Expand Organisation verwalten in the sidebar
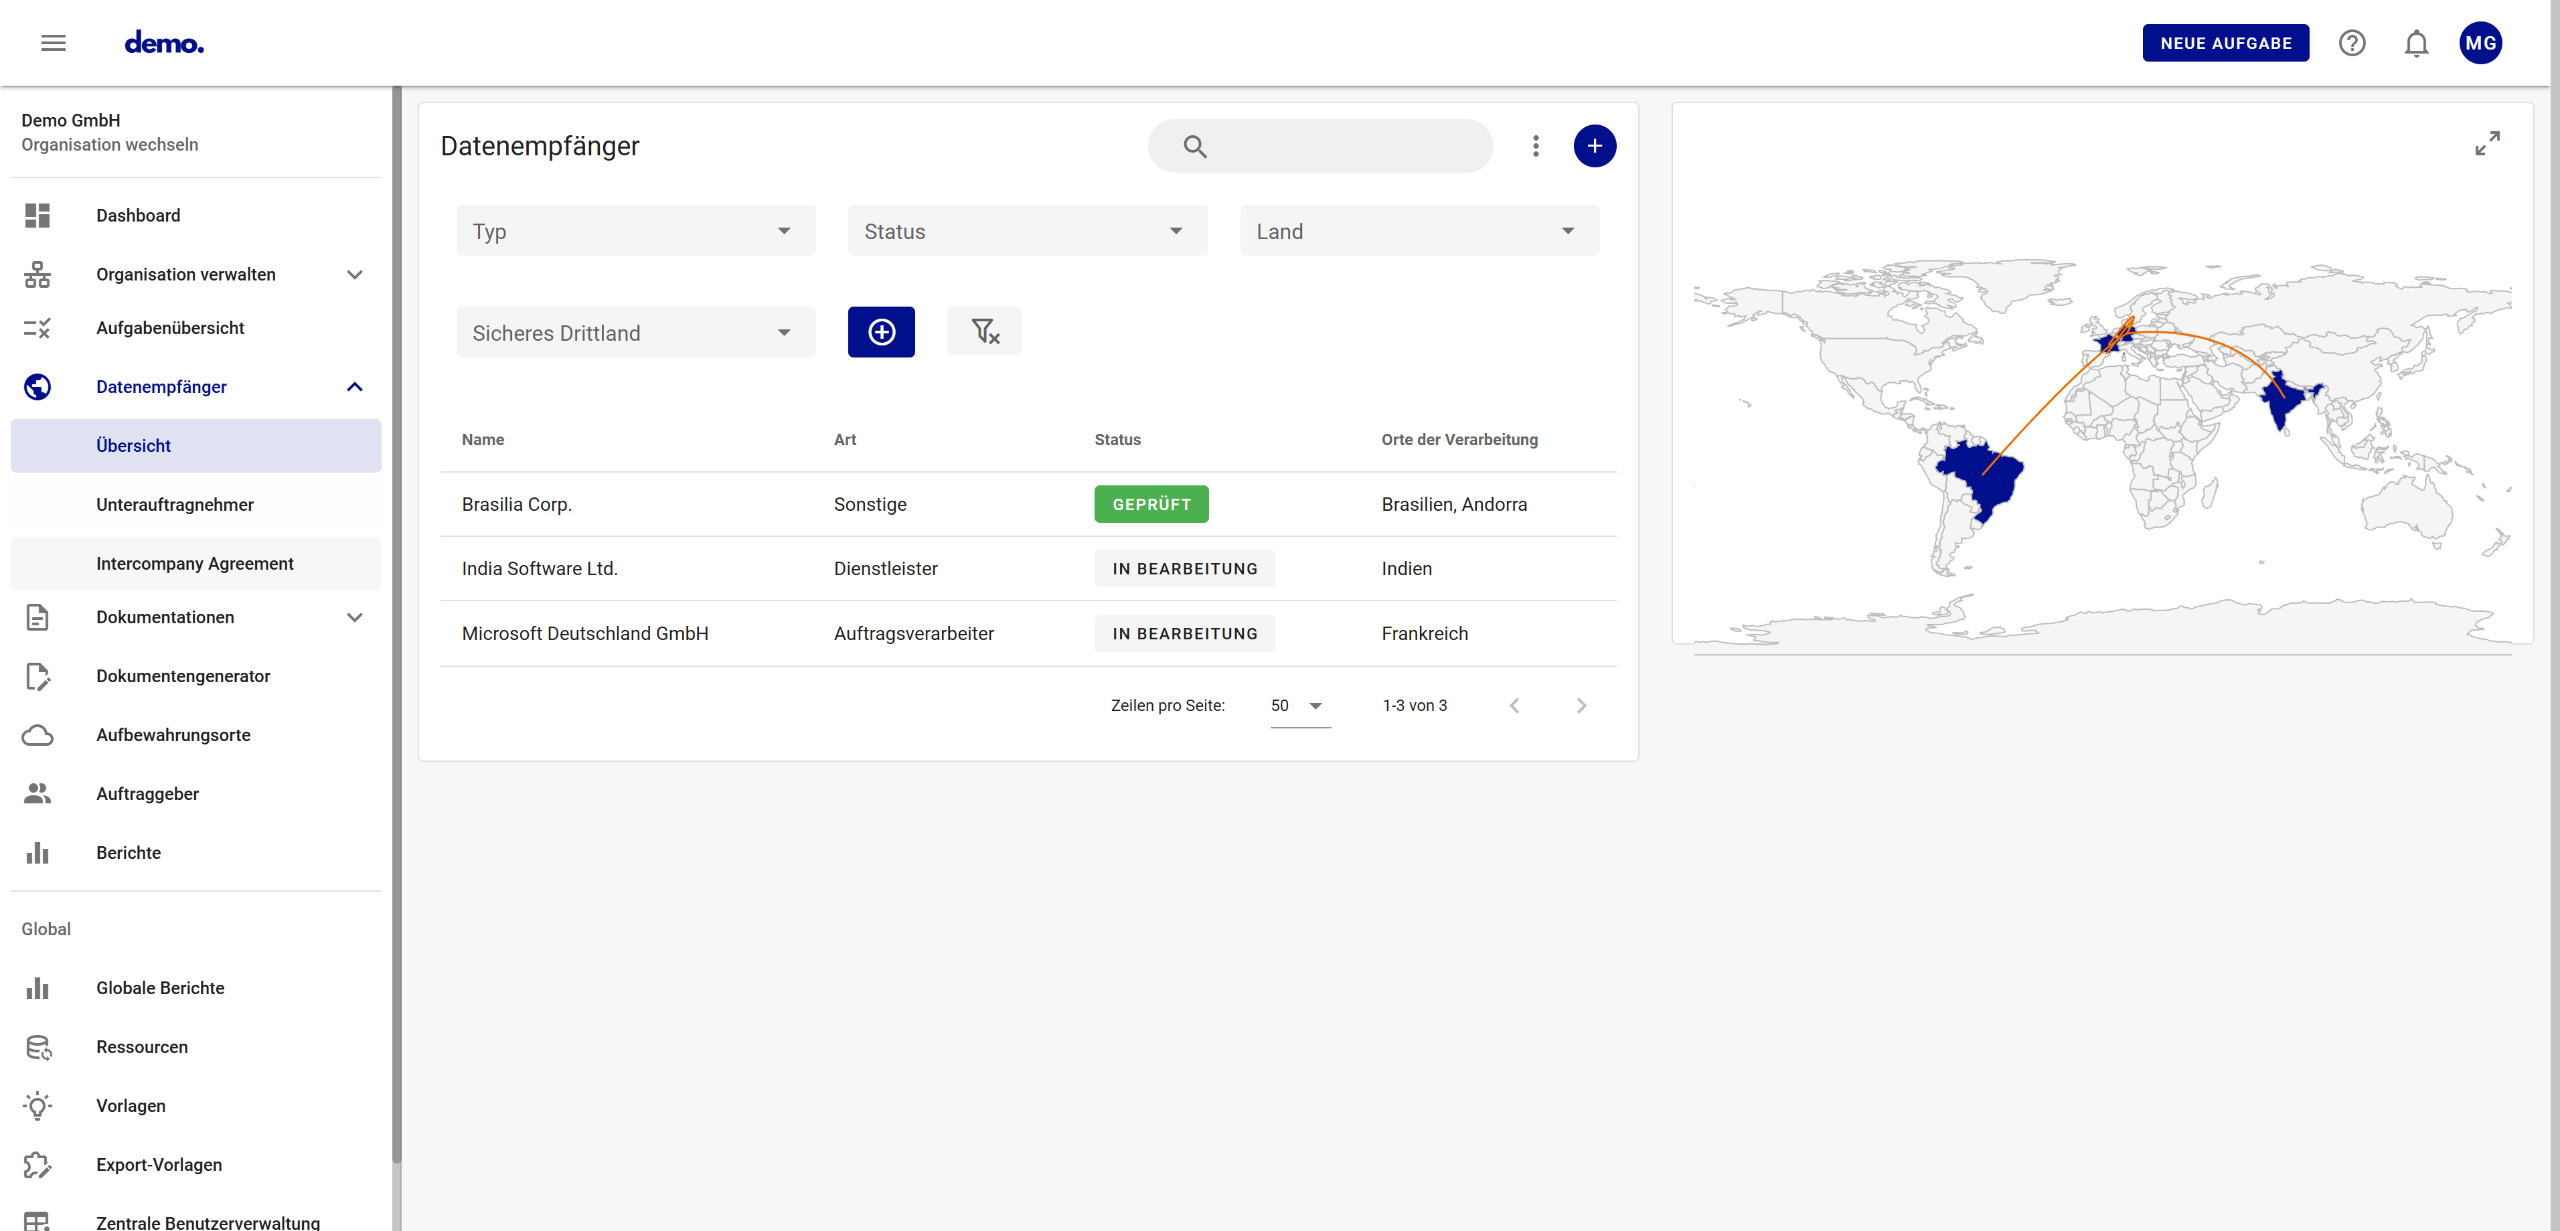This screenshot has width=2560, height=1231. [354, 274]
